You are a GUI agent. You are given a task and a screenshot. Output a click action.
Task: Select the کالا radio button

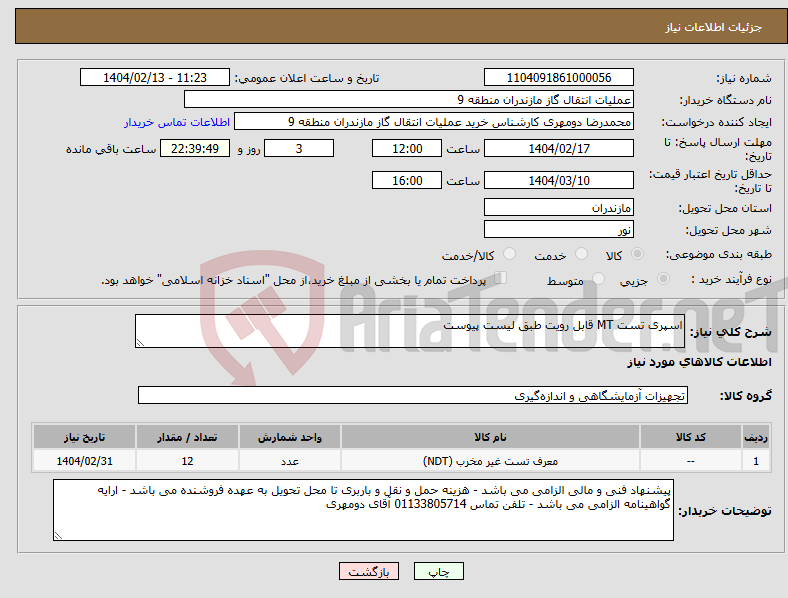coord(637,254)
